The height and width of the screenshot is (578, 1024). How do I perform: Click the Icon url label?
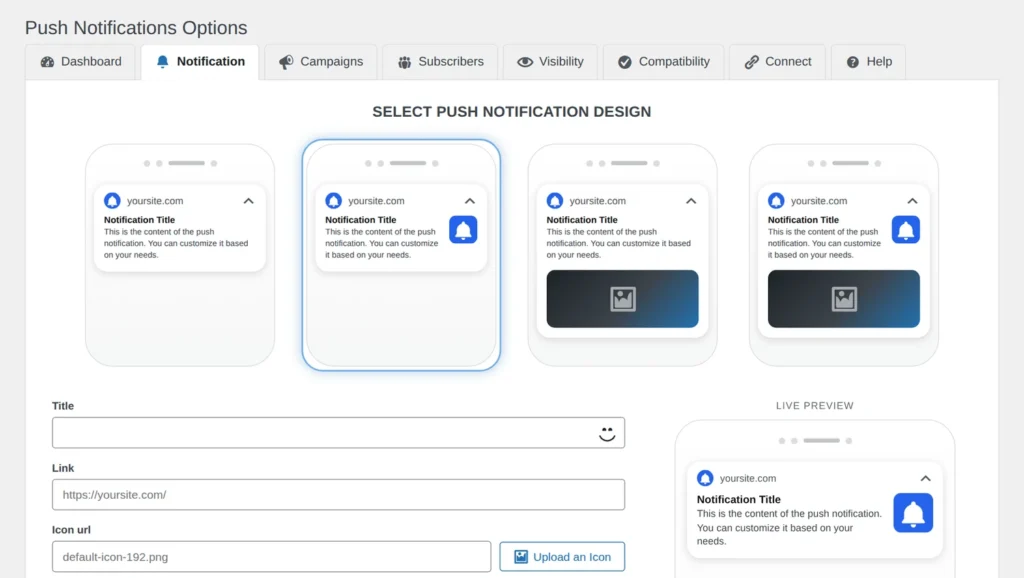(x=71, y=530)
